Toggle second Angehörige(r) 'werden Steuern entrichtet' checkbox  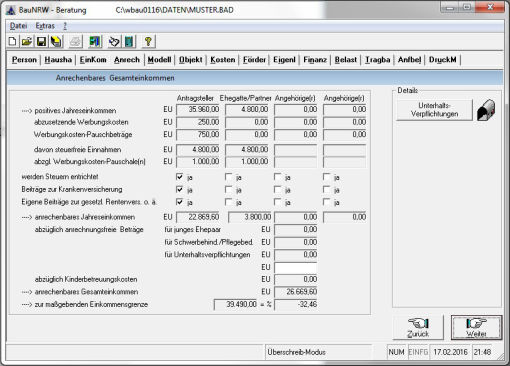327,177
